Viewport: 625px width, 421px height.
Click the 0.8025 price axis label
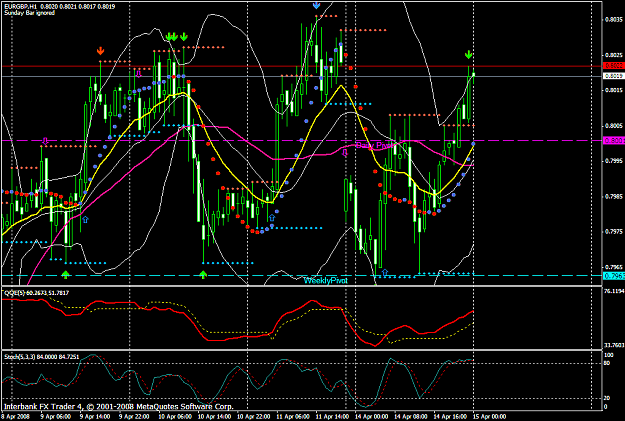(x=613, y=55)
